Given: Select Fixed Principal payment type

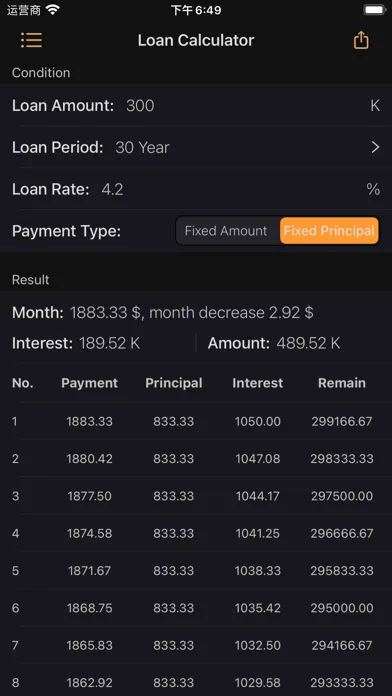Looking at the screenshot, I should click(x=329, y=231).
